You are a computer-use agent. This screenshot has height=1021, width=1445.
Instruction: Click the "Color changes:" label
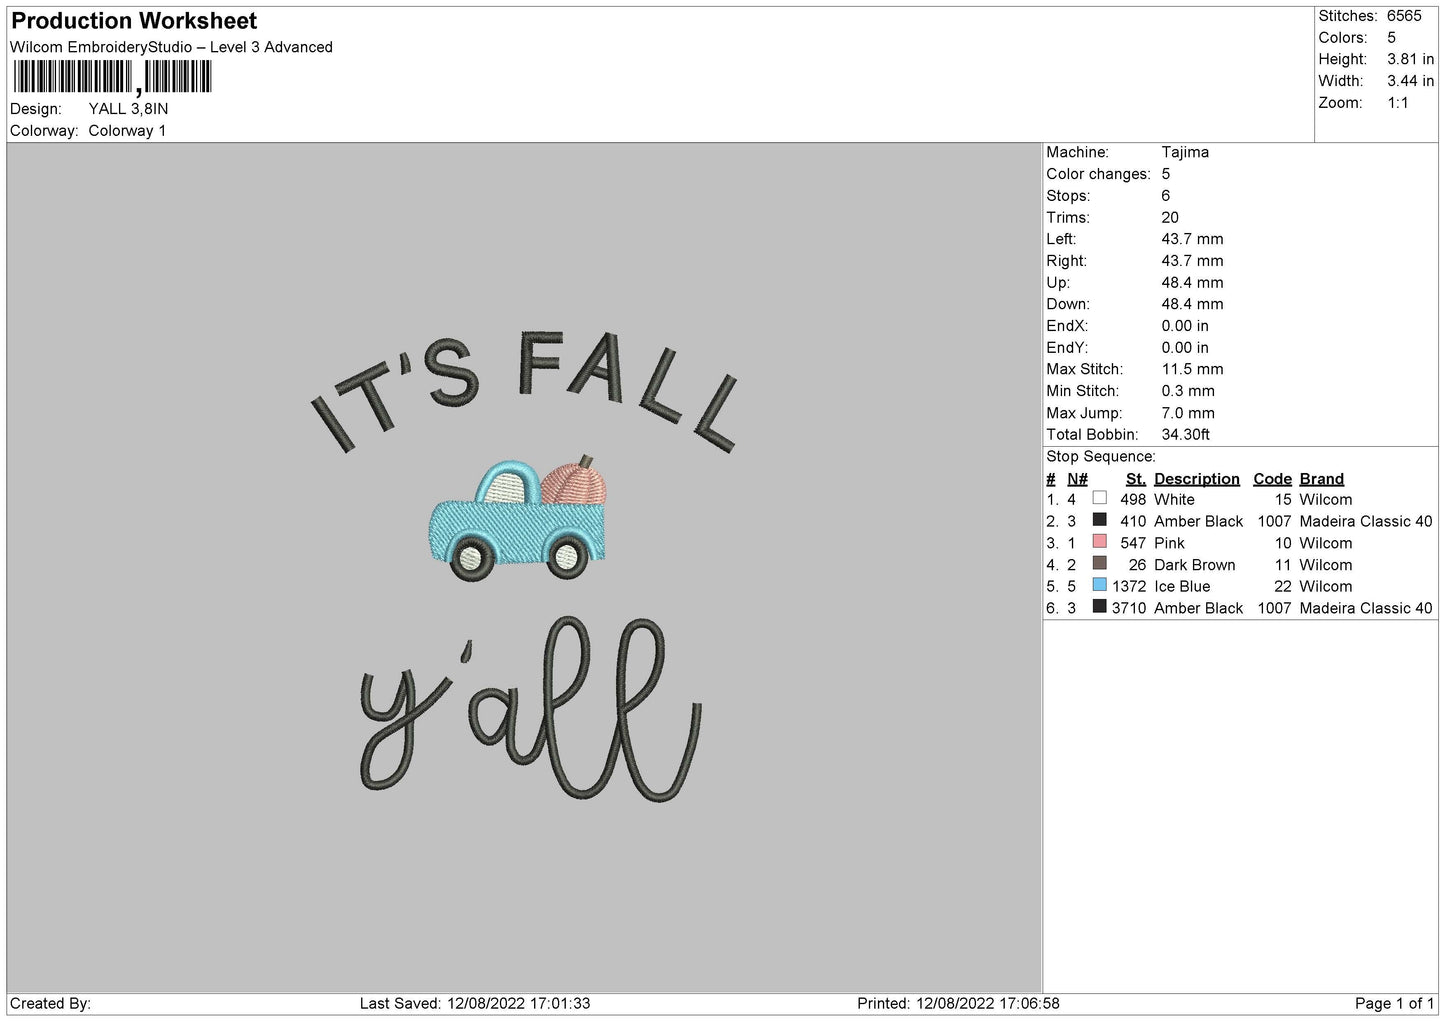1098,174
